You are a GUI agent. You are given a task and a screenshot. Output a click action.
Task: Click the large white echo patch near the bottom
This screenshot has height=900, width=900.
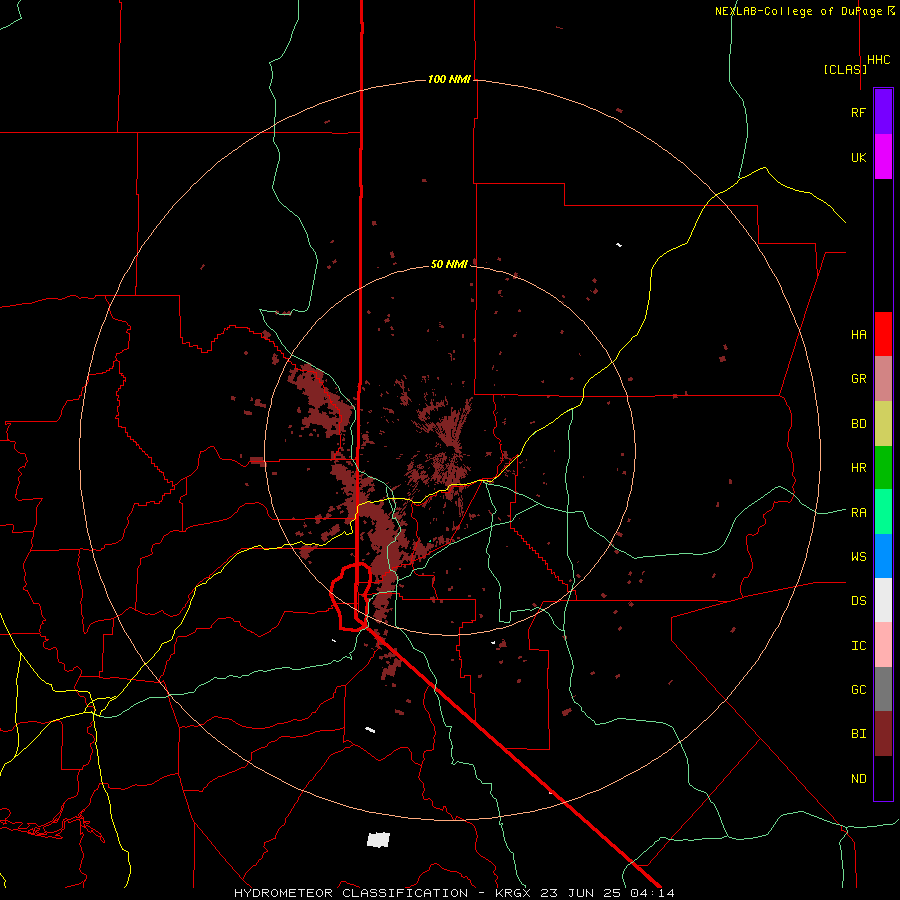(x=378, y=840)
